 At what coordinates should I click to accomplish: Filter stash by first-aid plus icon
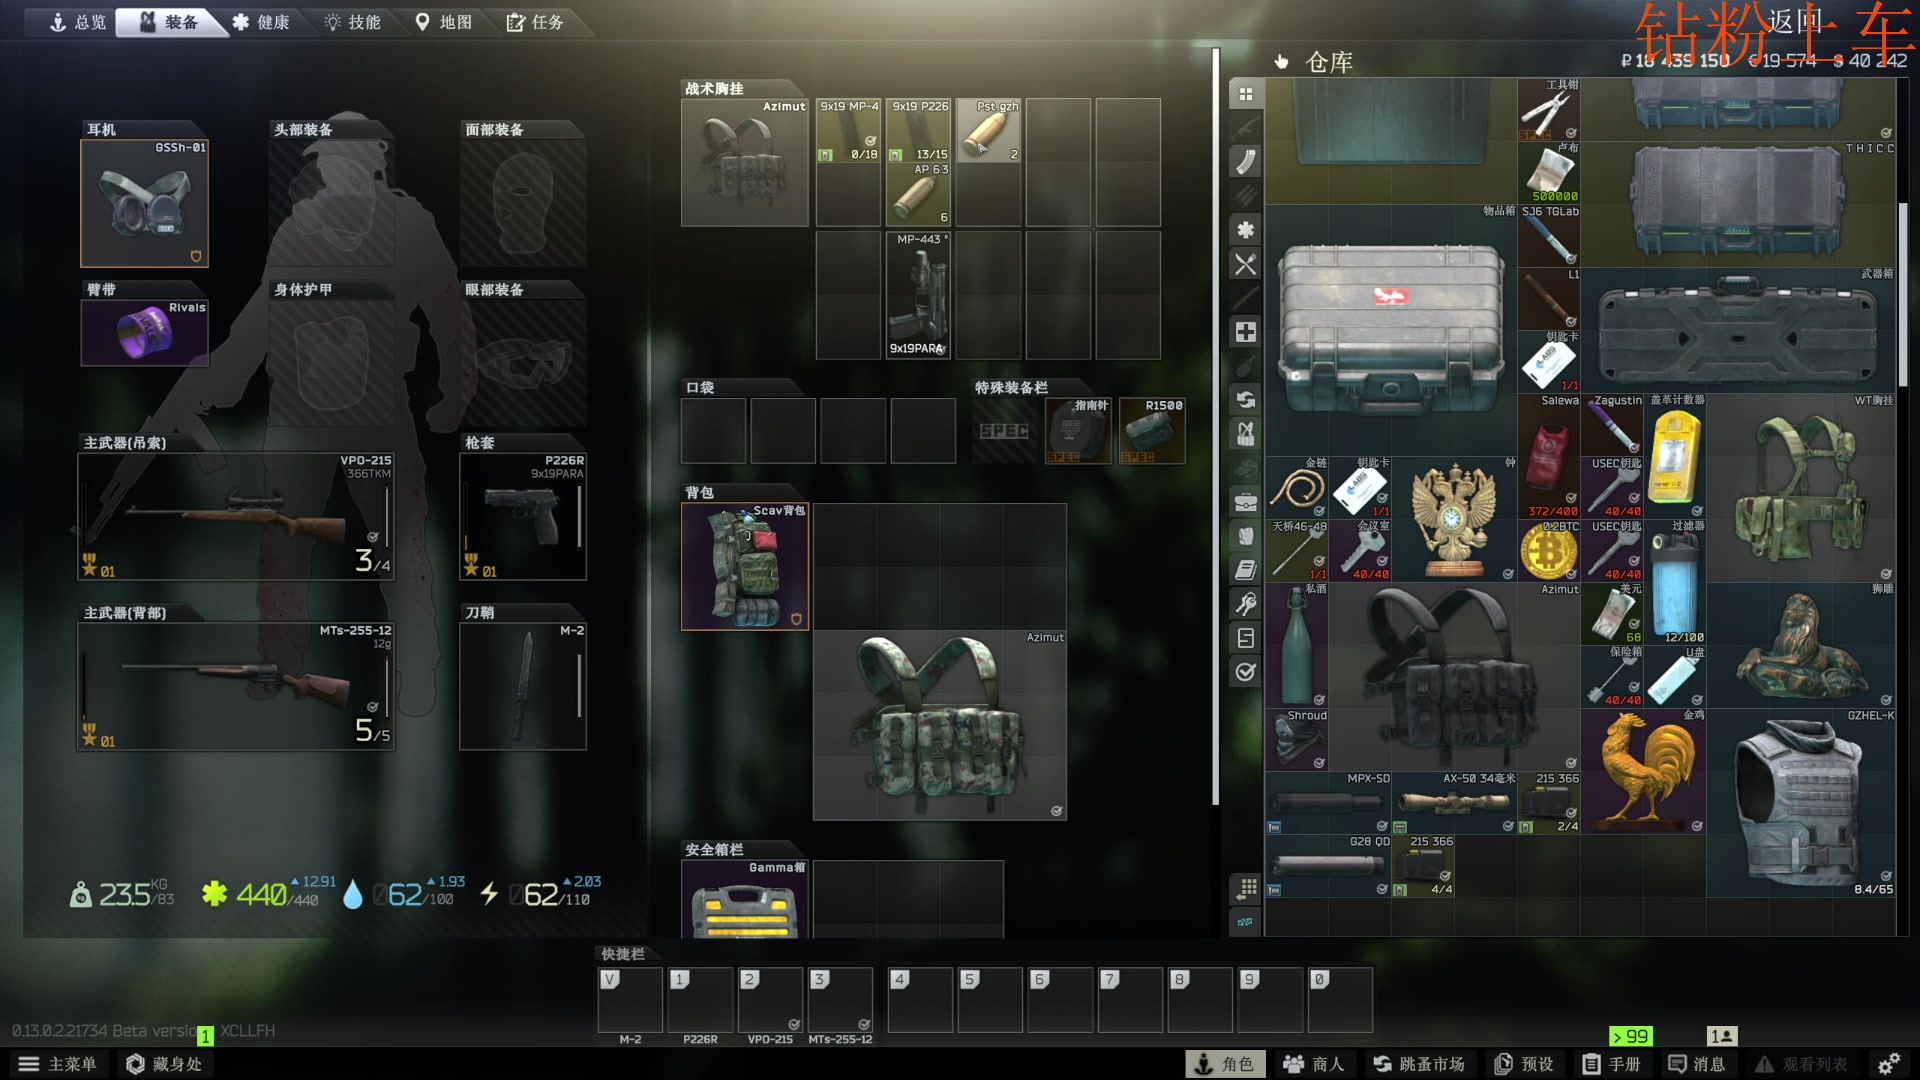tap(1246, 332)
